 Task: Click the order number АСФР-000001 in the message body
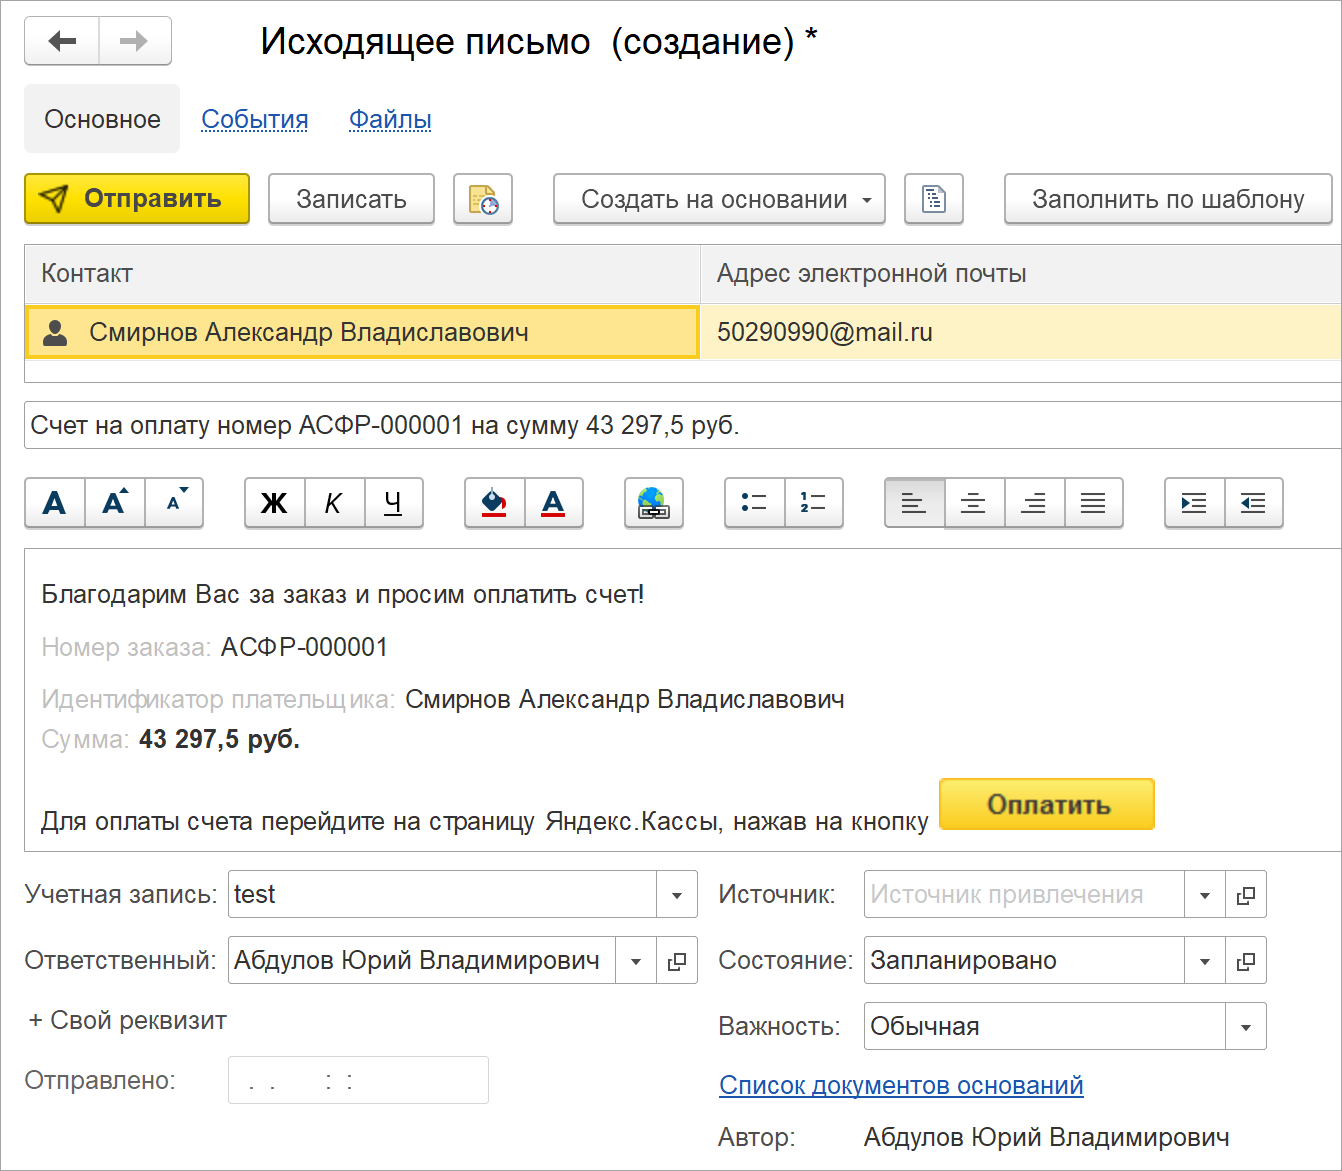(x=304, y=647)
